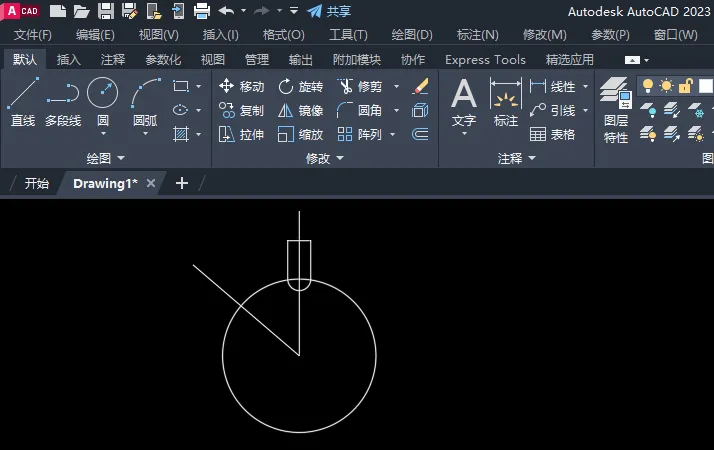
Task: Select the Rectangle draw tool icon
Action: click(181, 86)
